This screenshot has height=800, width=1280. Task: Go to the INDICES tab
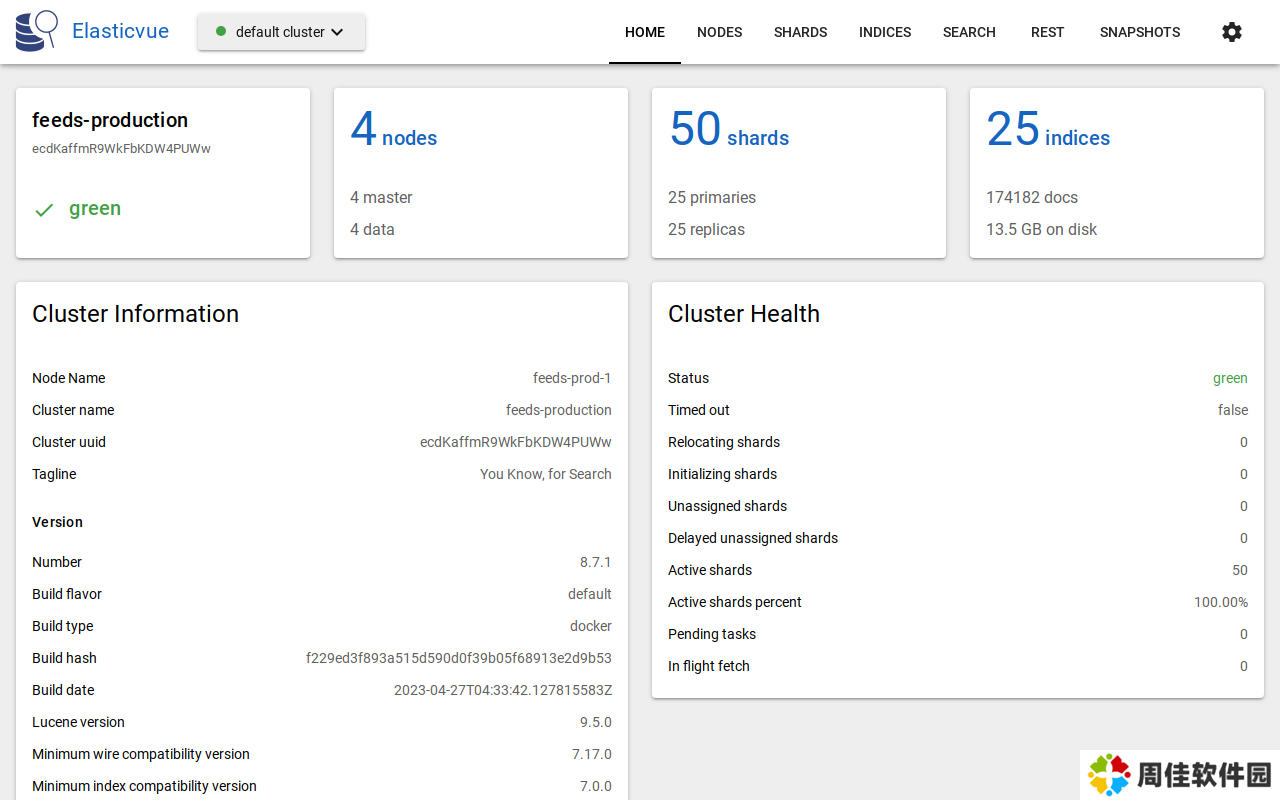coord(885,32)
